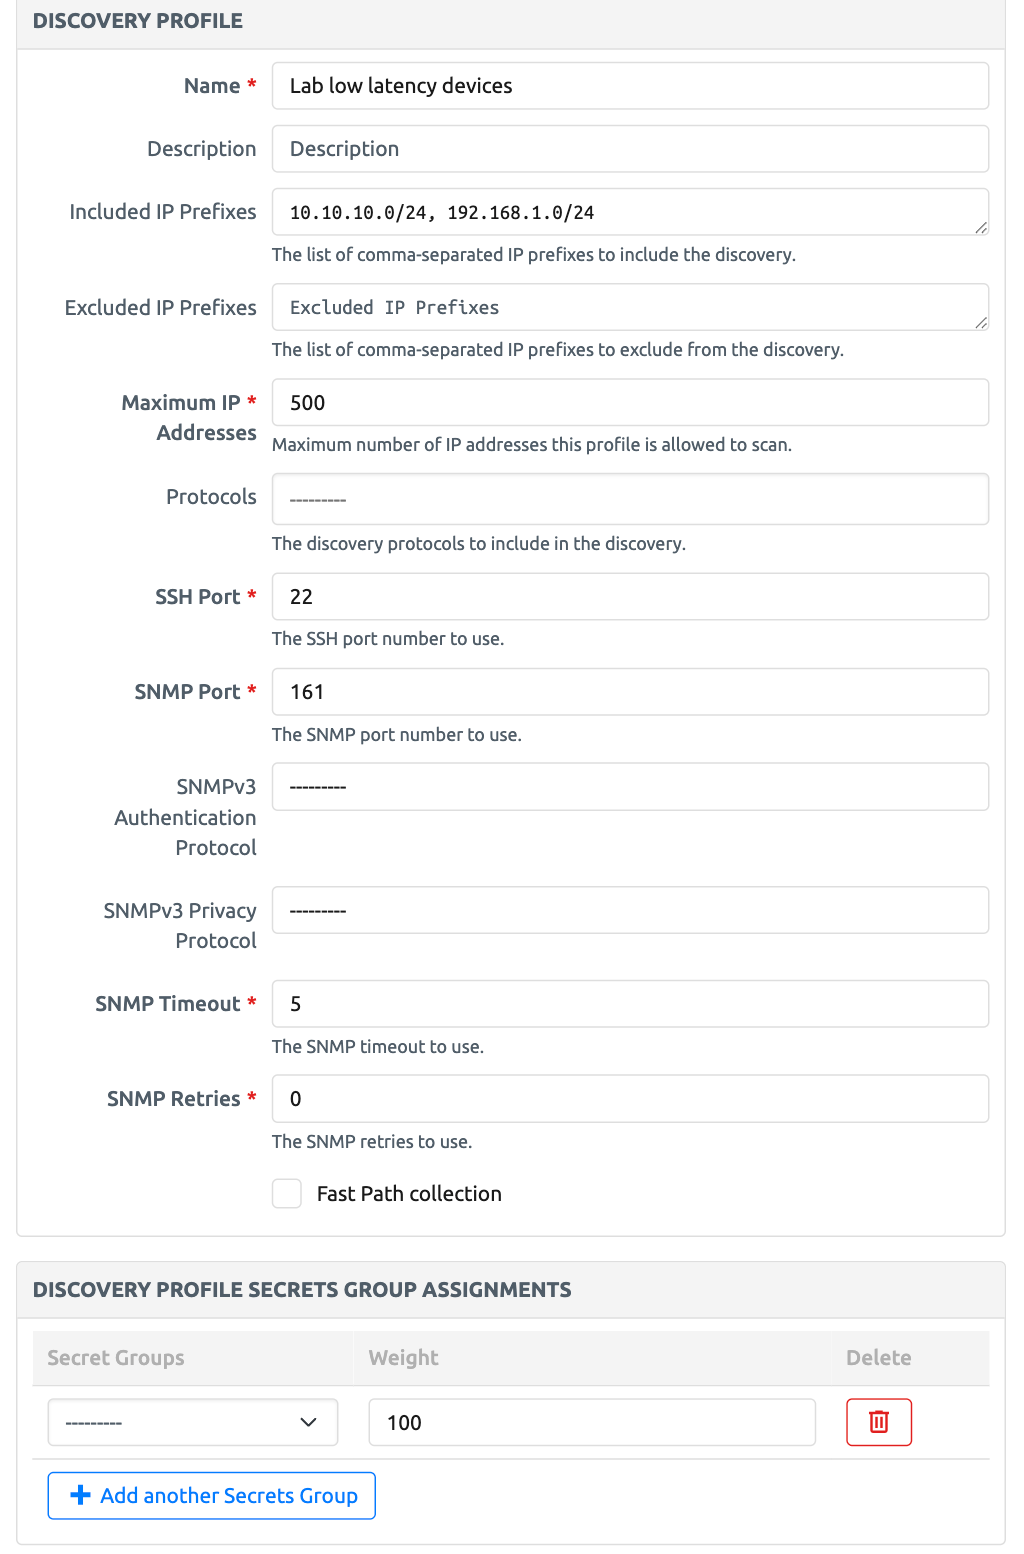This screenshot has height=1554, width=1024.
Task: Click the red trash delete icon
Action: coord(878,1421)
